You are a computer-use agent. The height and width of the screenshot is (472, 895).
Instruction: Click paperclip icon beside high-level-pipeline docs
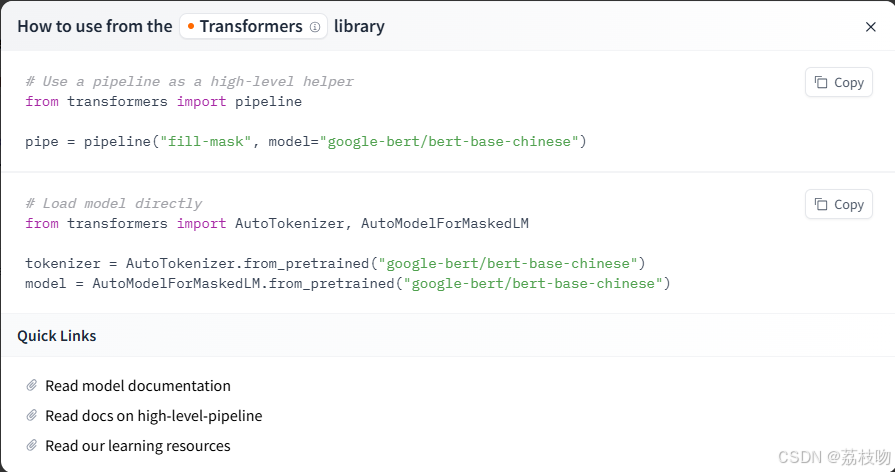pyautogui.click(x=32, y=415)
